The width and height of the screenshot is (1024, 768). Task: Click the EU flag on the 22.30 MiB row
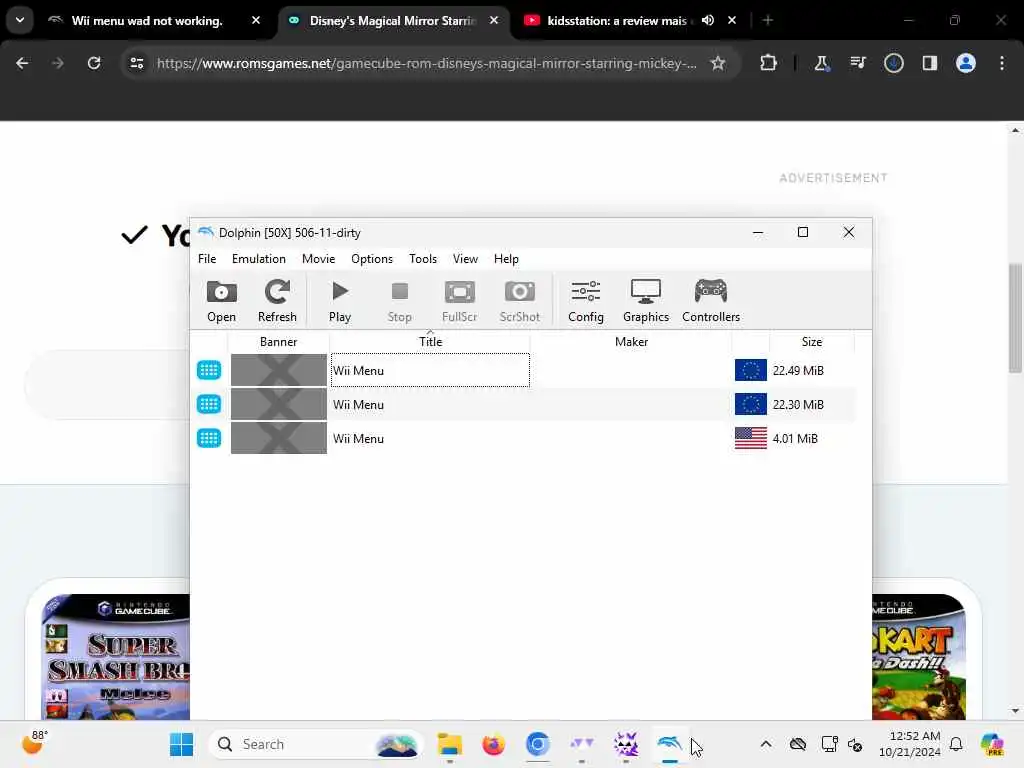pyautogui.click(x=750, y=404)
